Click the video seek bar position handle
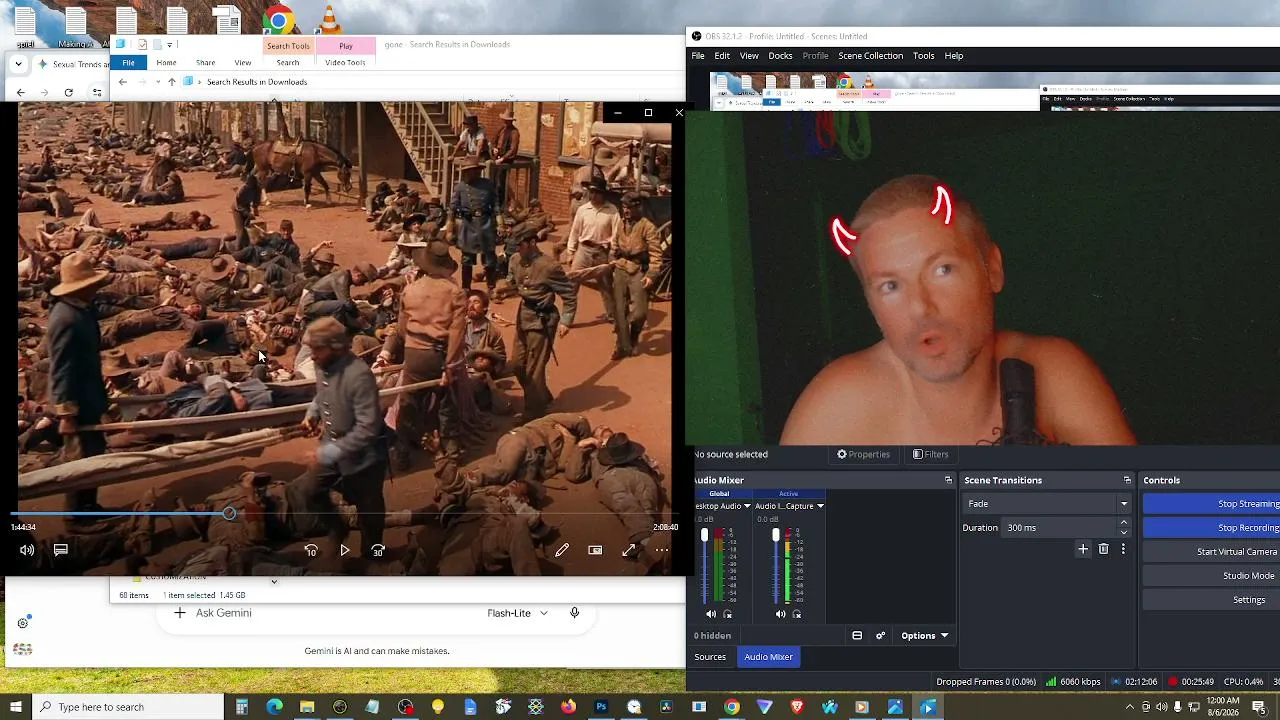Viewport: 1280px width, 720px height. [229, 513]
